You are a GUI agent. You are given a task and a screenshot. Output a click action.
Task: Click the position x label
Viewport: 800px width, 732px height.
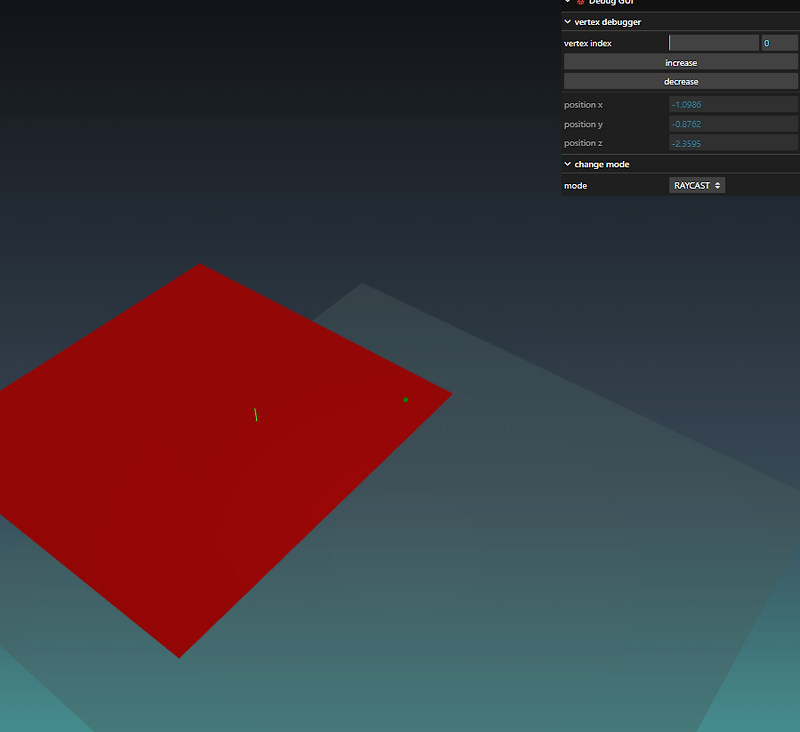coord(583,105)
